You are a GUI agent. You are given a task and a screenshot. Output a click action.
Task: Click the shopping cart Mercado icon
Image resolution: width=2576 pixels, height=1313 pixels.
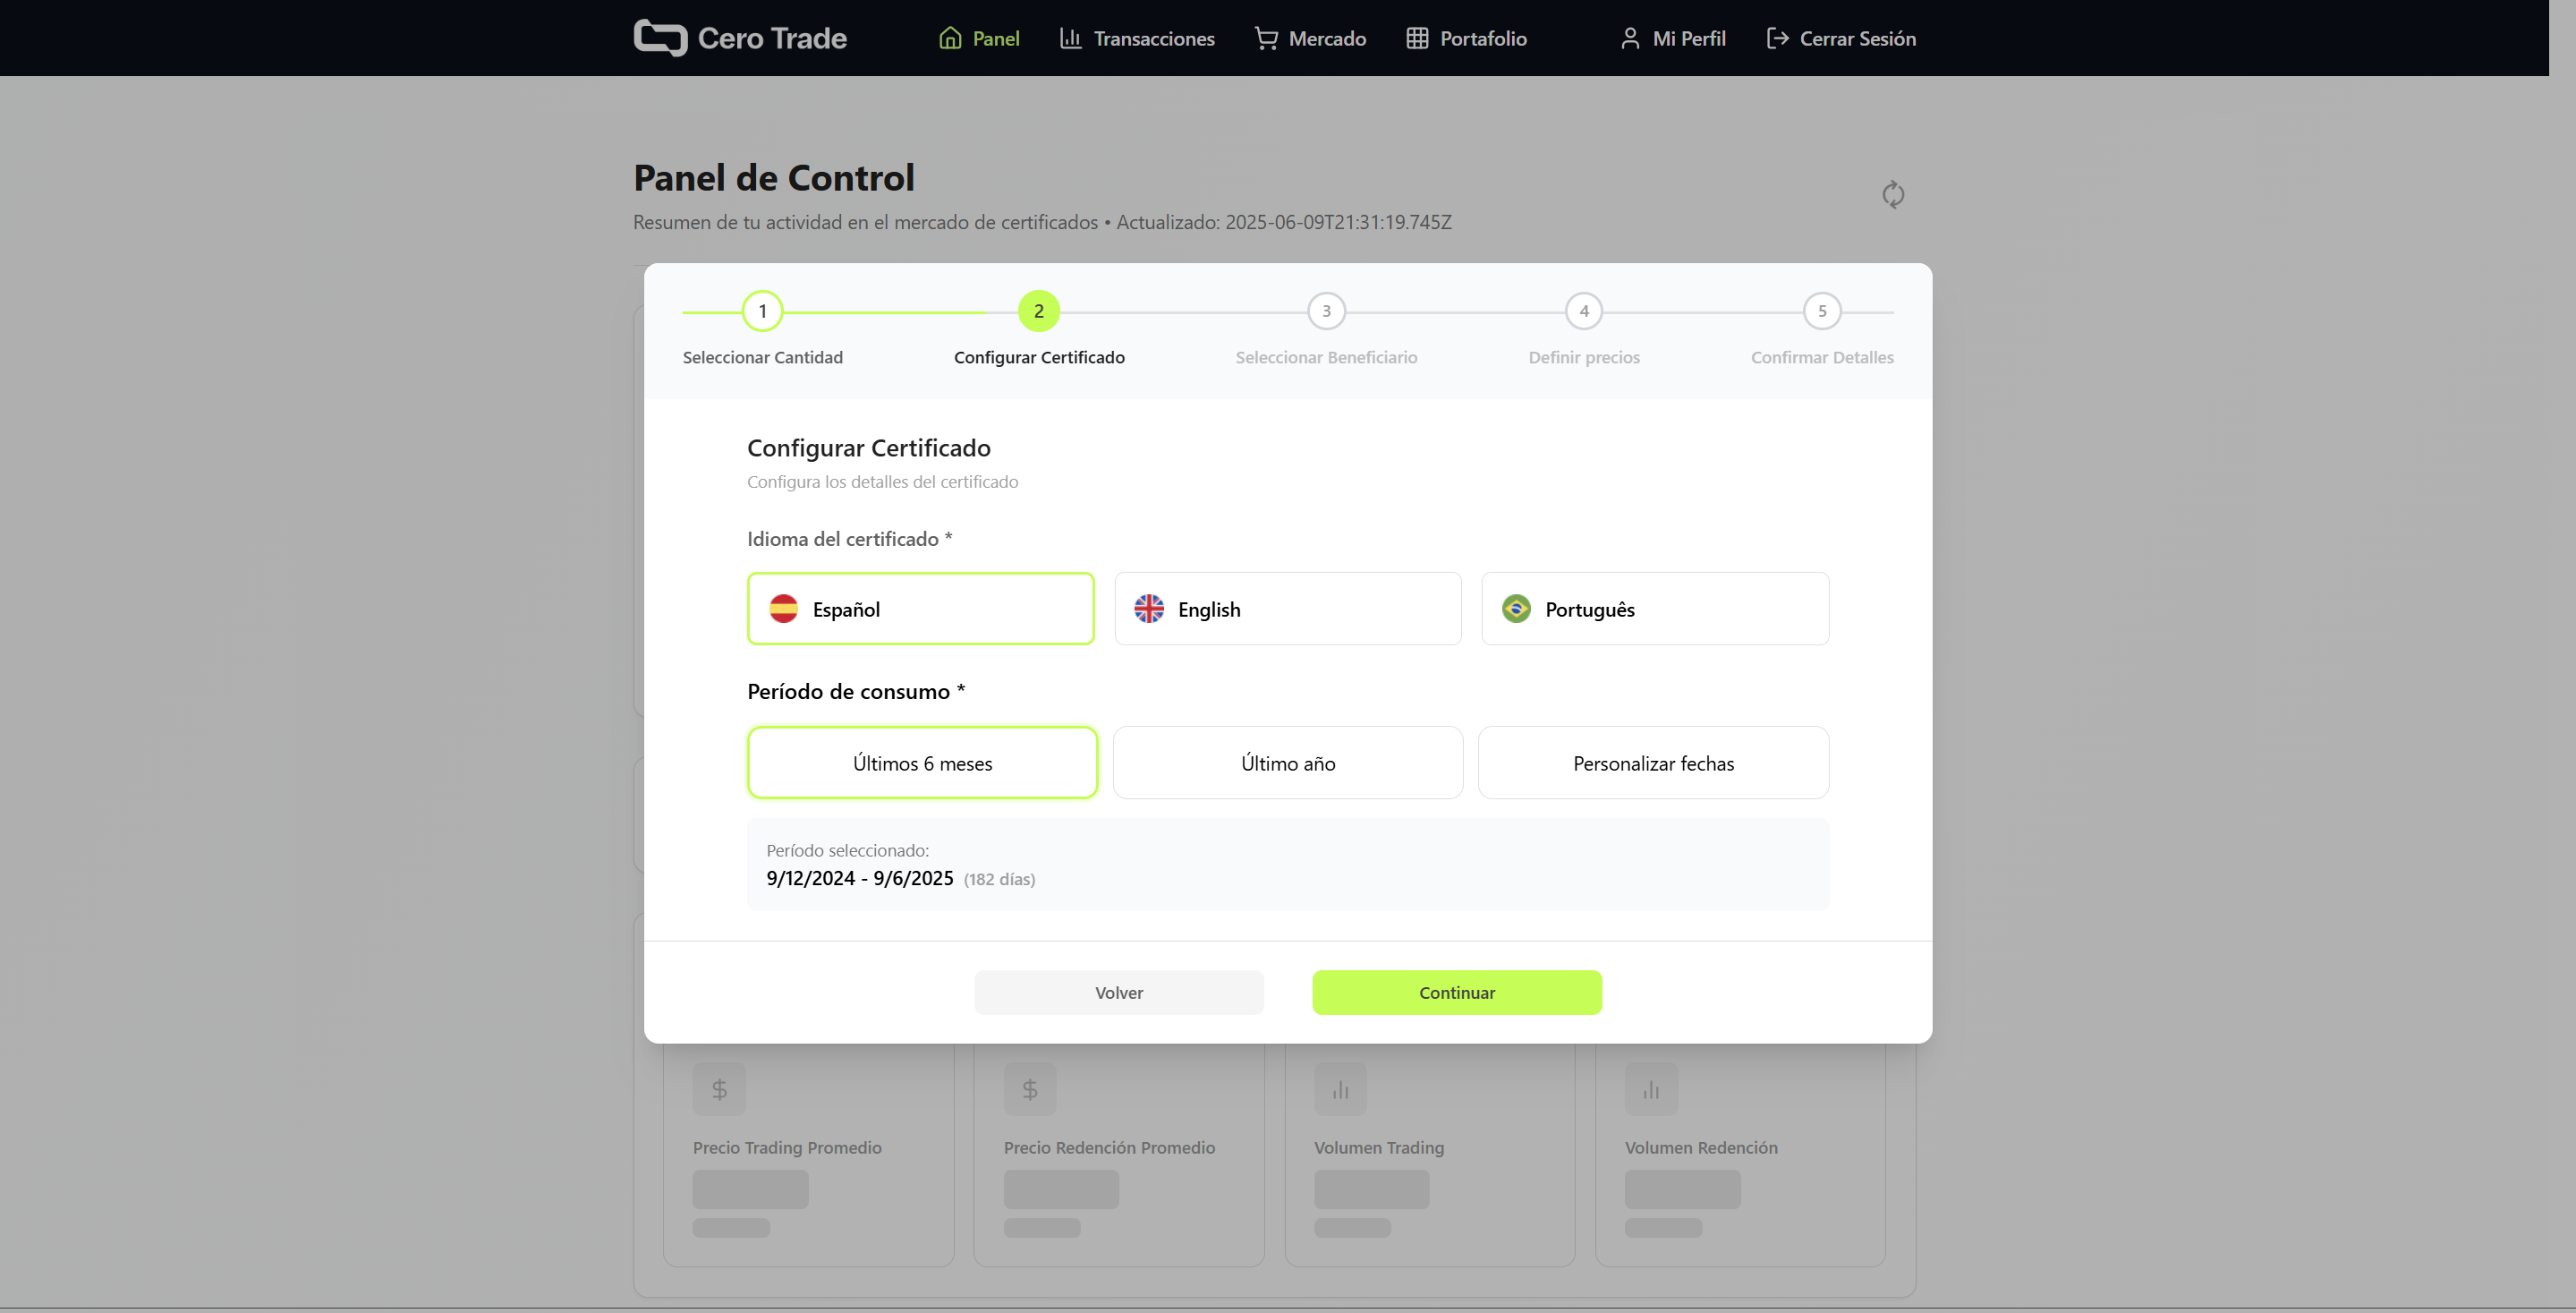coord(1266,38)
